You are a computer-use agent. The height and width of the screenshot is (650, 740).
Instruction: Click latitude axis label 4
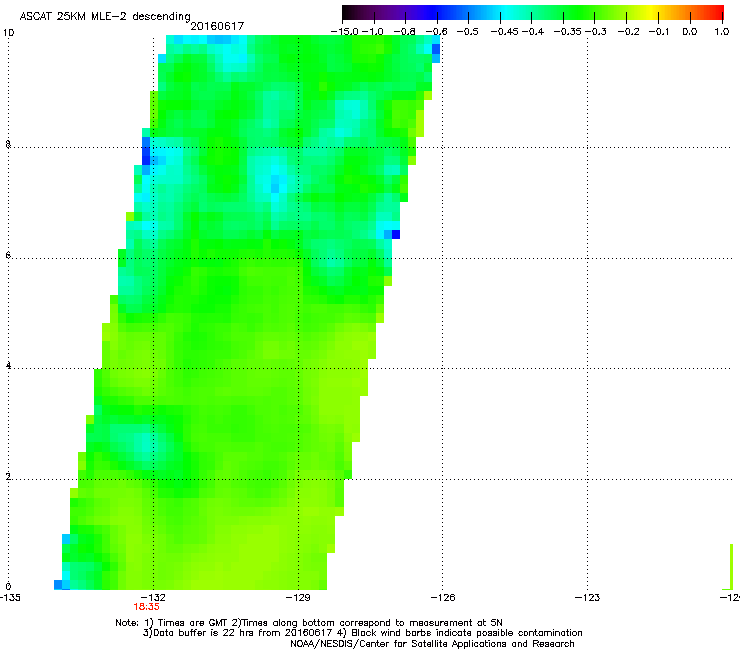8,366
